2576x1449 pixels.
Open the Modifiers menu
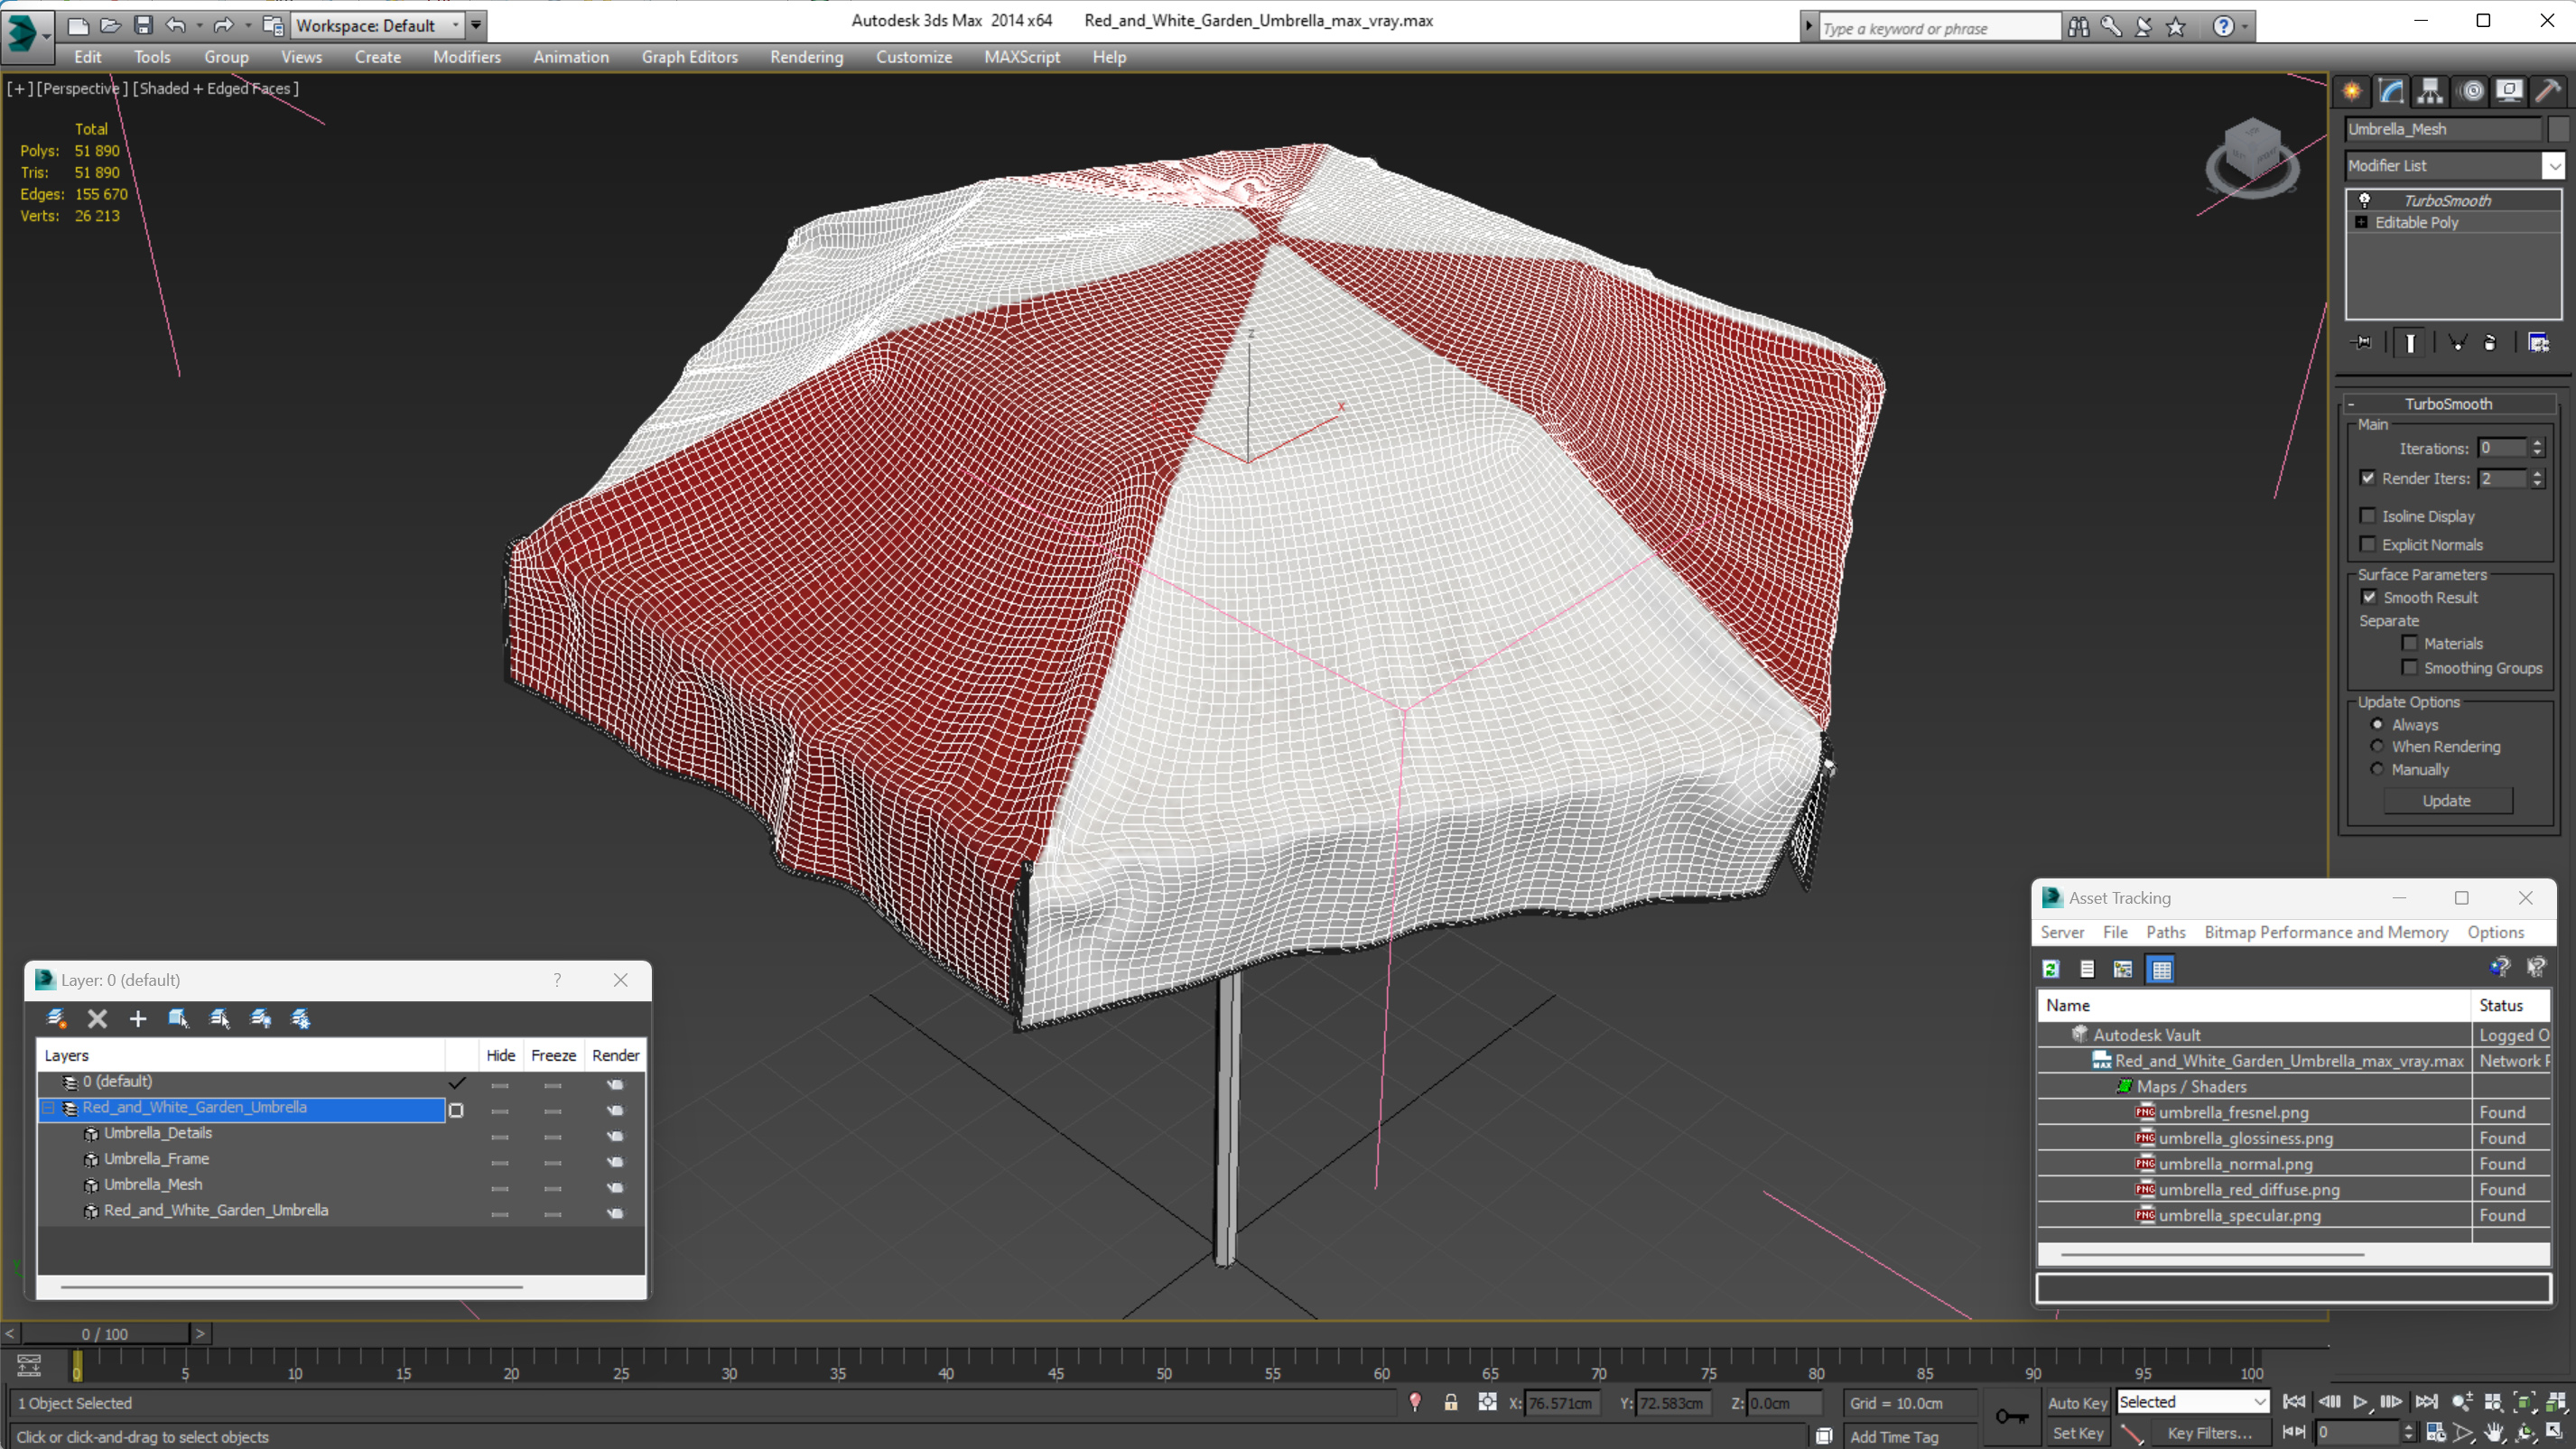[x=466, y=57]
